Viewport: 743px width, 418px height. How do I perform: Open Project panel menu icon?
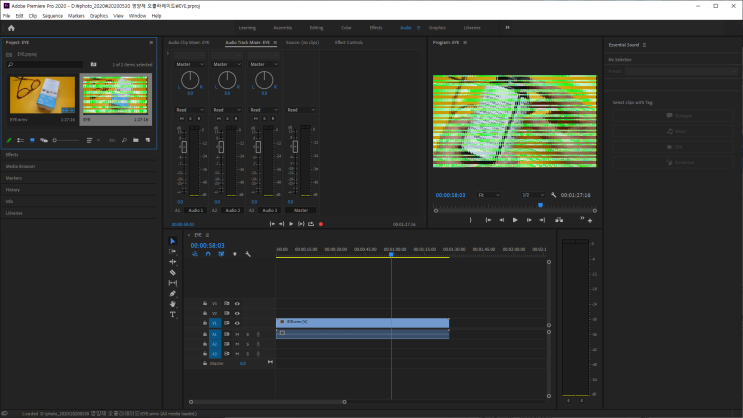151,43
